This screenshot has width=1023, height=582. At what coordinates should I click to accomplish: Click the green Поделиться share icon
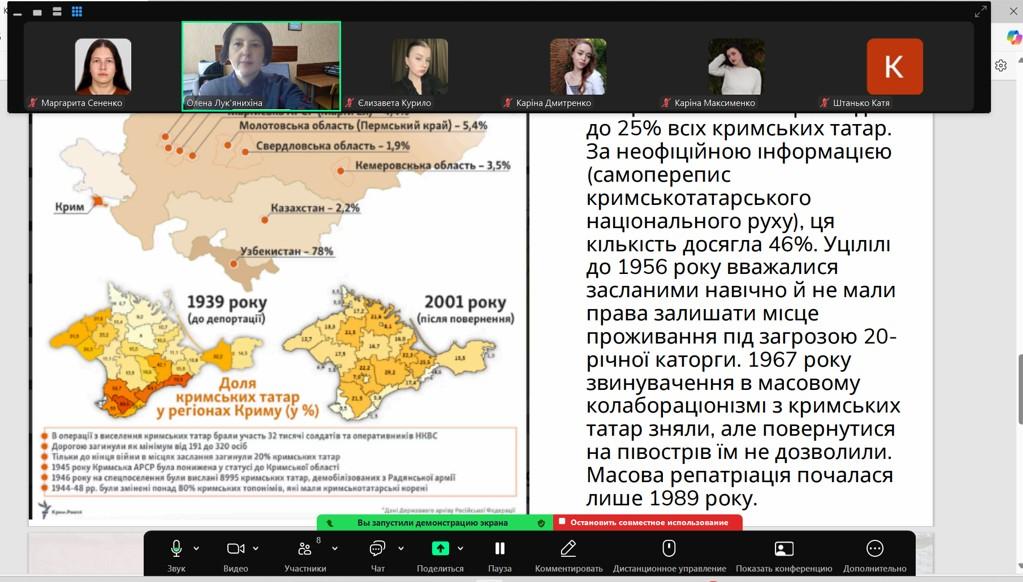[440, 549]
